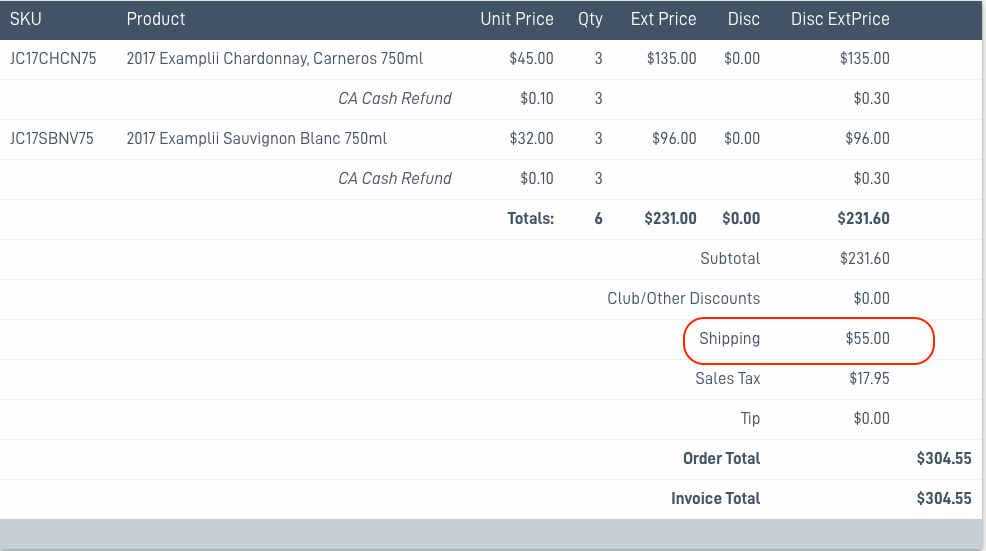This screenshot has width=986, height=551.
Task: Click the Shipping label
Action: [x=729, y=338]
